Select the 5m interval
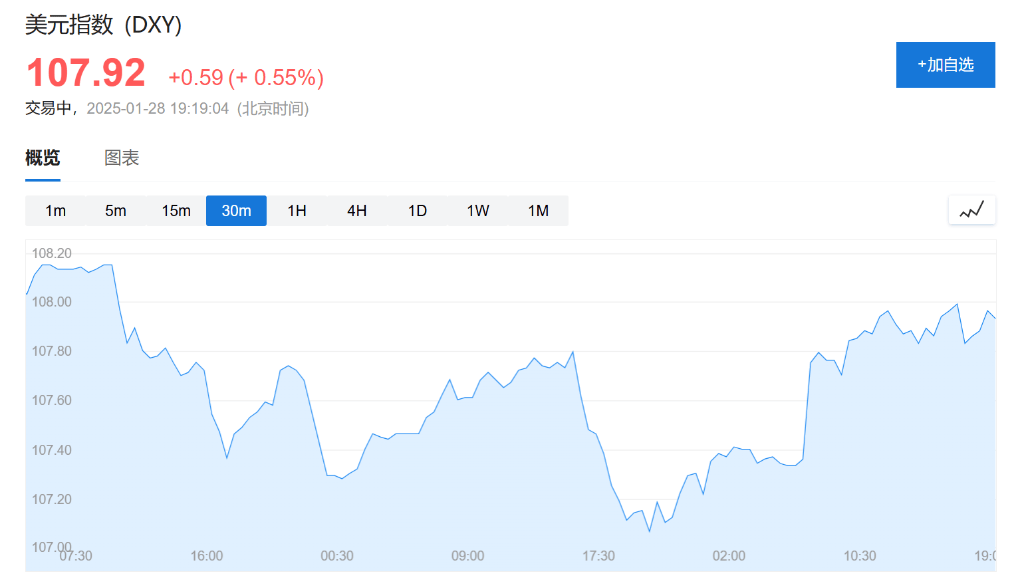Screen dimensions: 1024x581 (115, 210)
